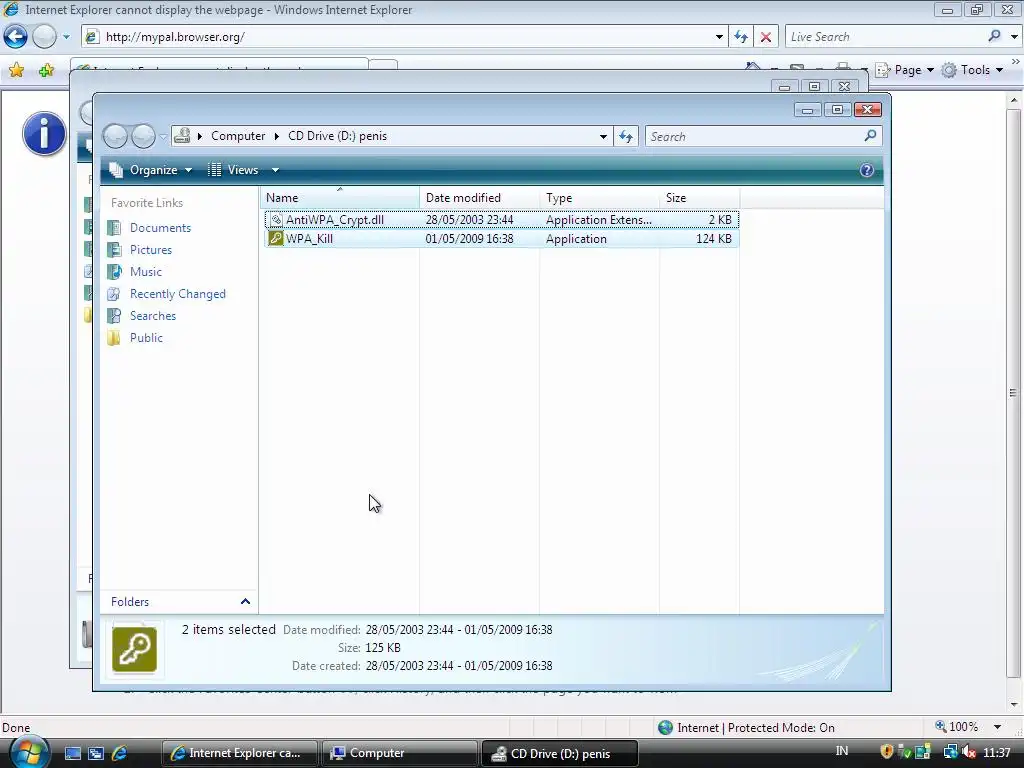This screenshot has height=768, width=1024.
Task: Open the IE address bar history dropdown
Action: tap(719, 37)
